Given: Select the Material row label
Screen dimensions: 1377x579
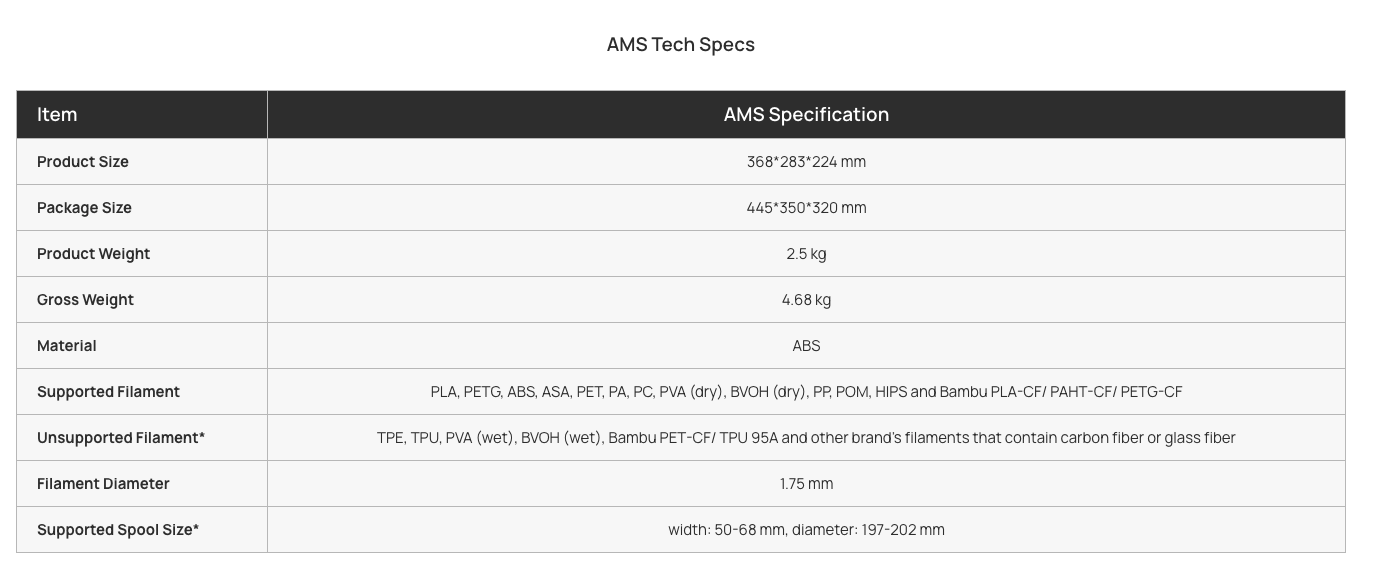Looking at the screenshot, I should coord(67,345).
